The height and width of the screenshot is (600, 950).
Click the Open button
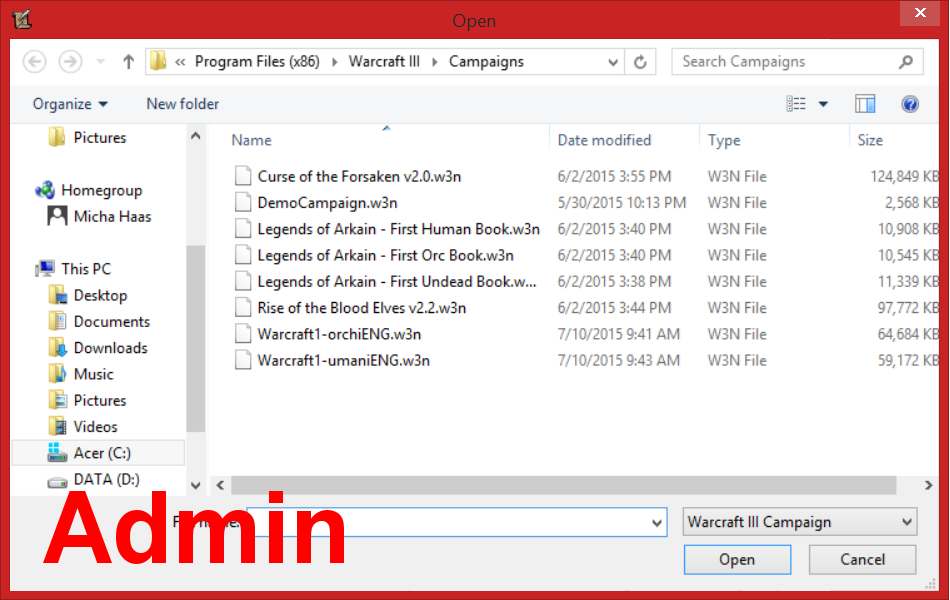coord(737,559)
